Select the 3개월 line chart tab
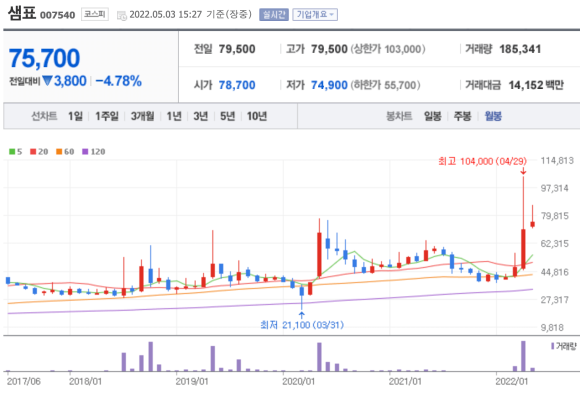 tap(142, 116)
